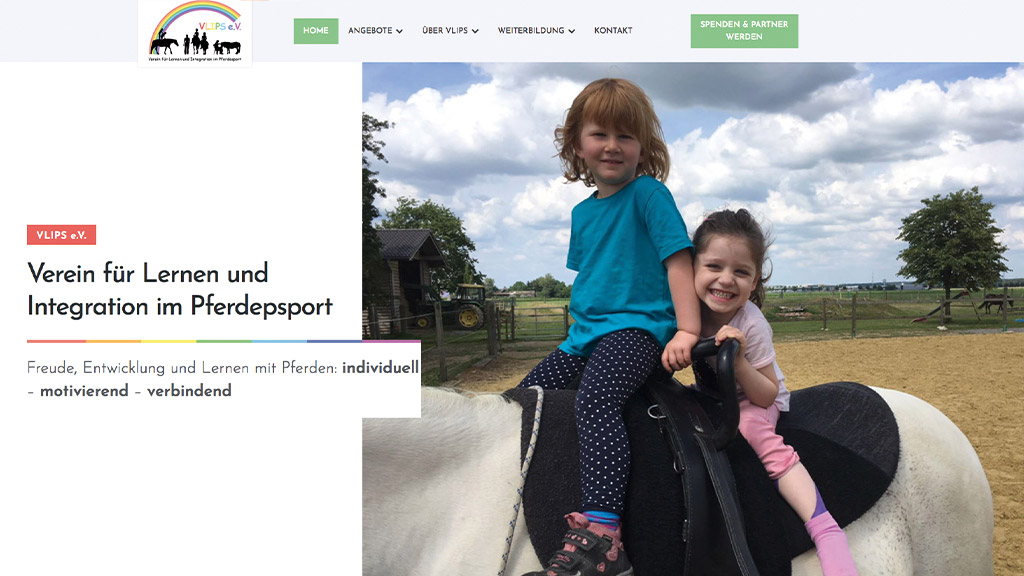Image resolution: width=1024 pixels, height=576 pixels.
Task: Click the SPENDEN & PARTNER WERDEN button
Action: 744,31
